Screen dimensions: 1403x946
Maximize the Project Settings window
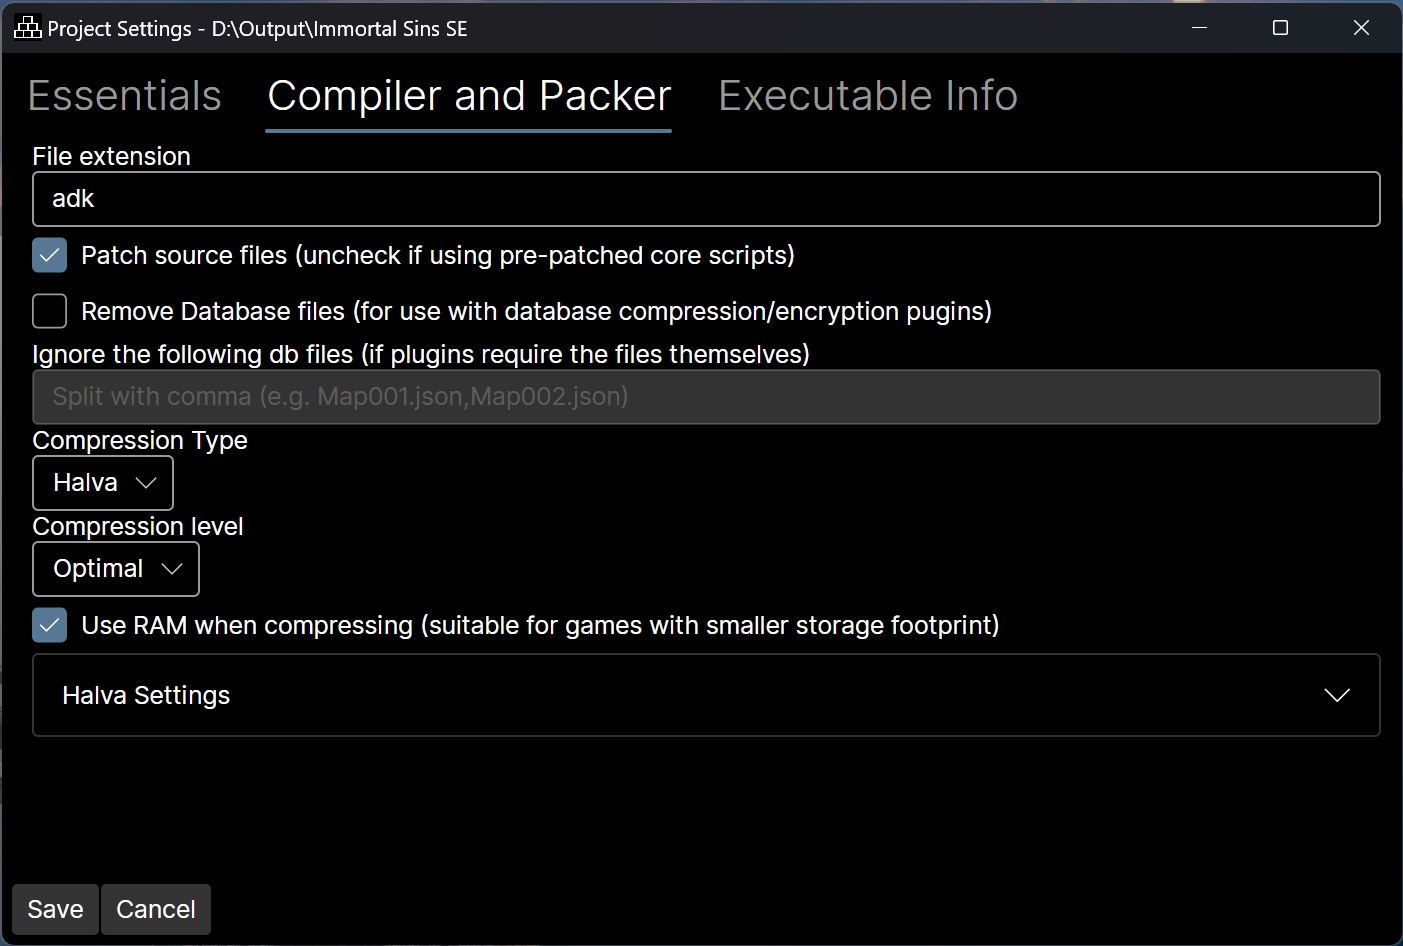(1280, 28)
